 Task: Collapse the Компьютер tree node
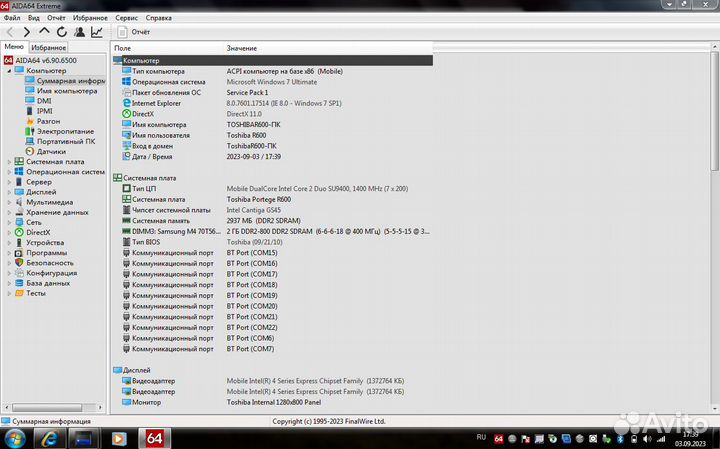click(9, 71)
